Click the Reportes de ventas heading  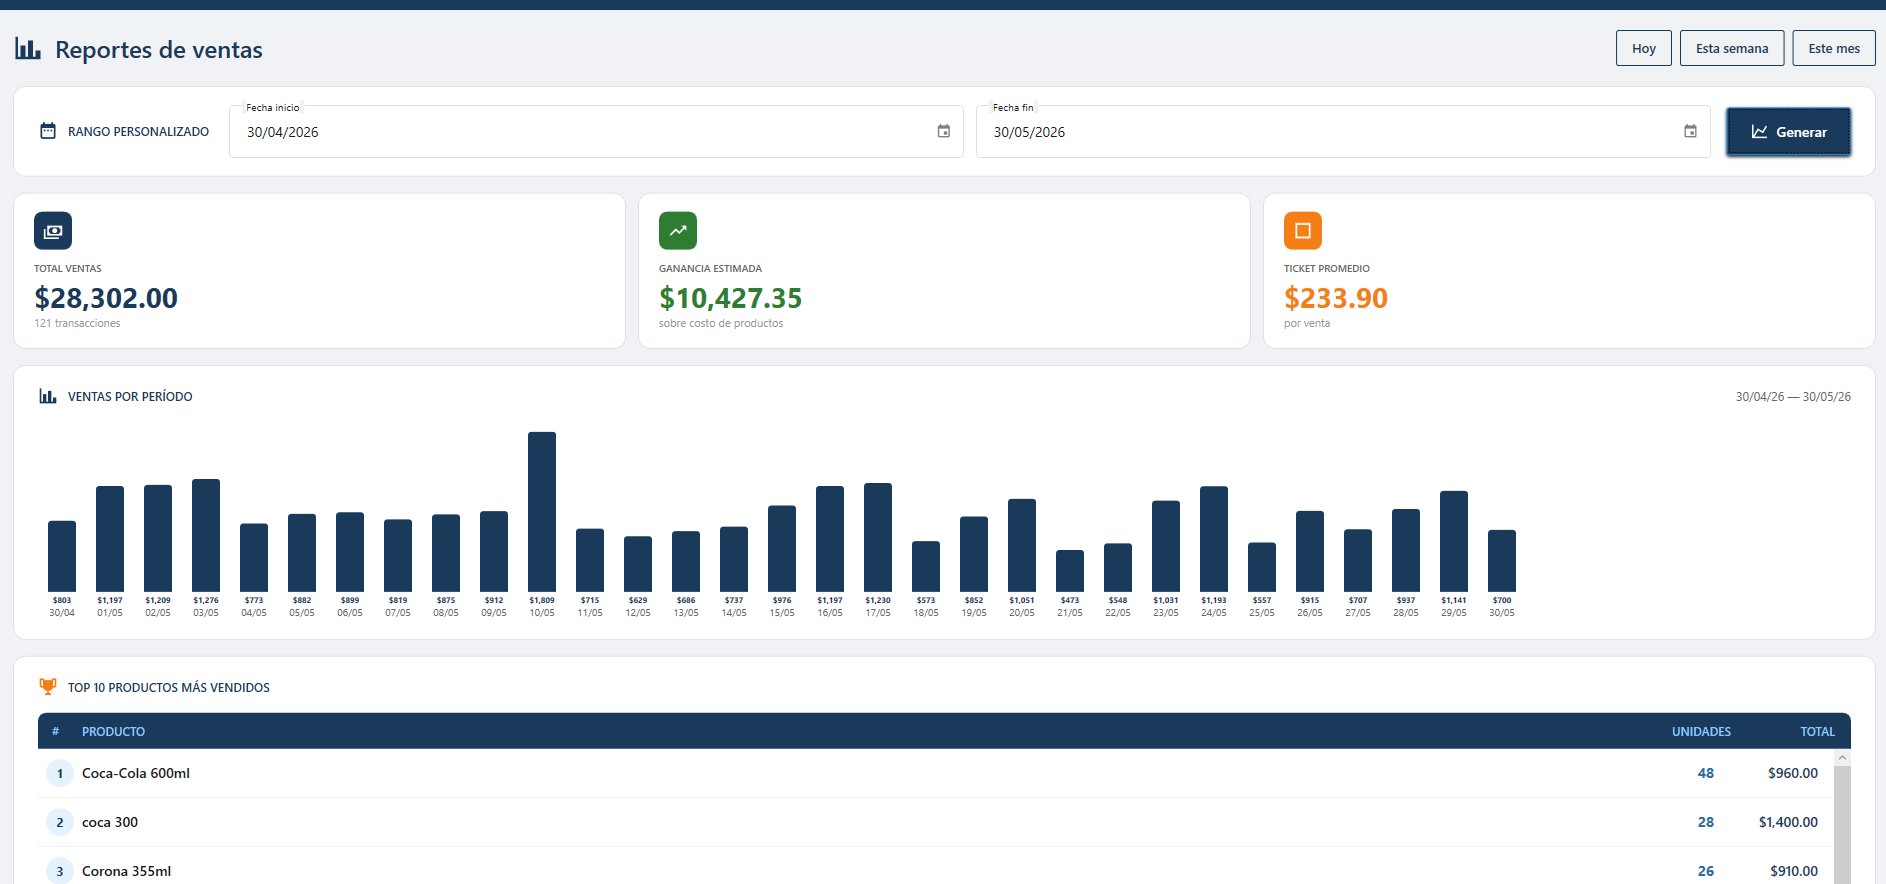[159, 50]
